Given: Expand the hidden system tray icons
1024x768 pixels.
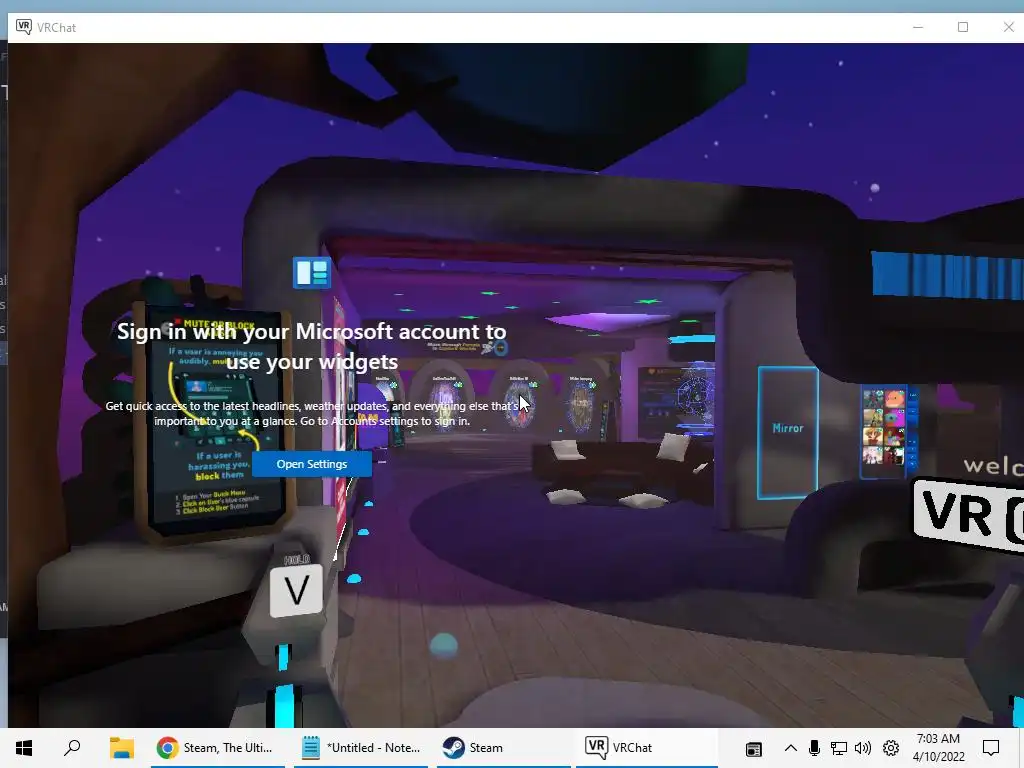Looking at the screenshot, I should pyautogui.click(x=790, y=748).
